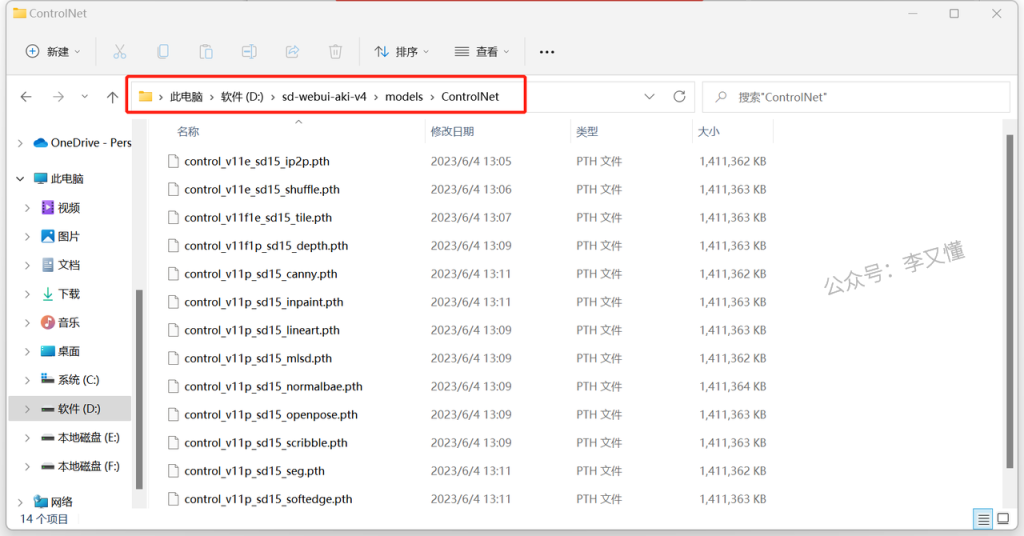Switch to large thumbnails view icon

pyautogui.click(x=1003, y=519)
